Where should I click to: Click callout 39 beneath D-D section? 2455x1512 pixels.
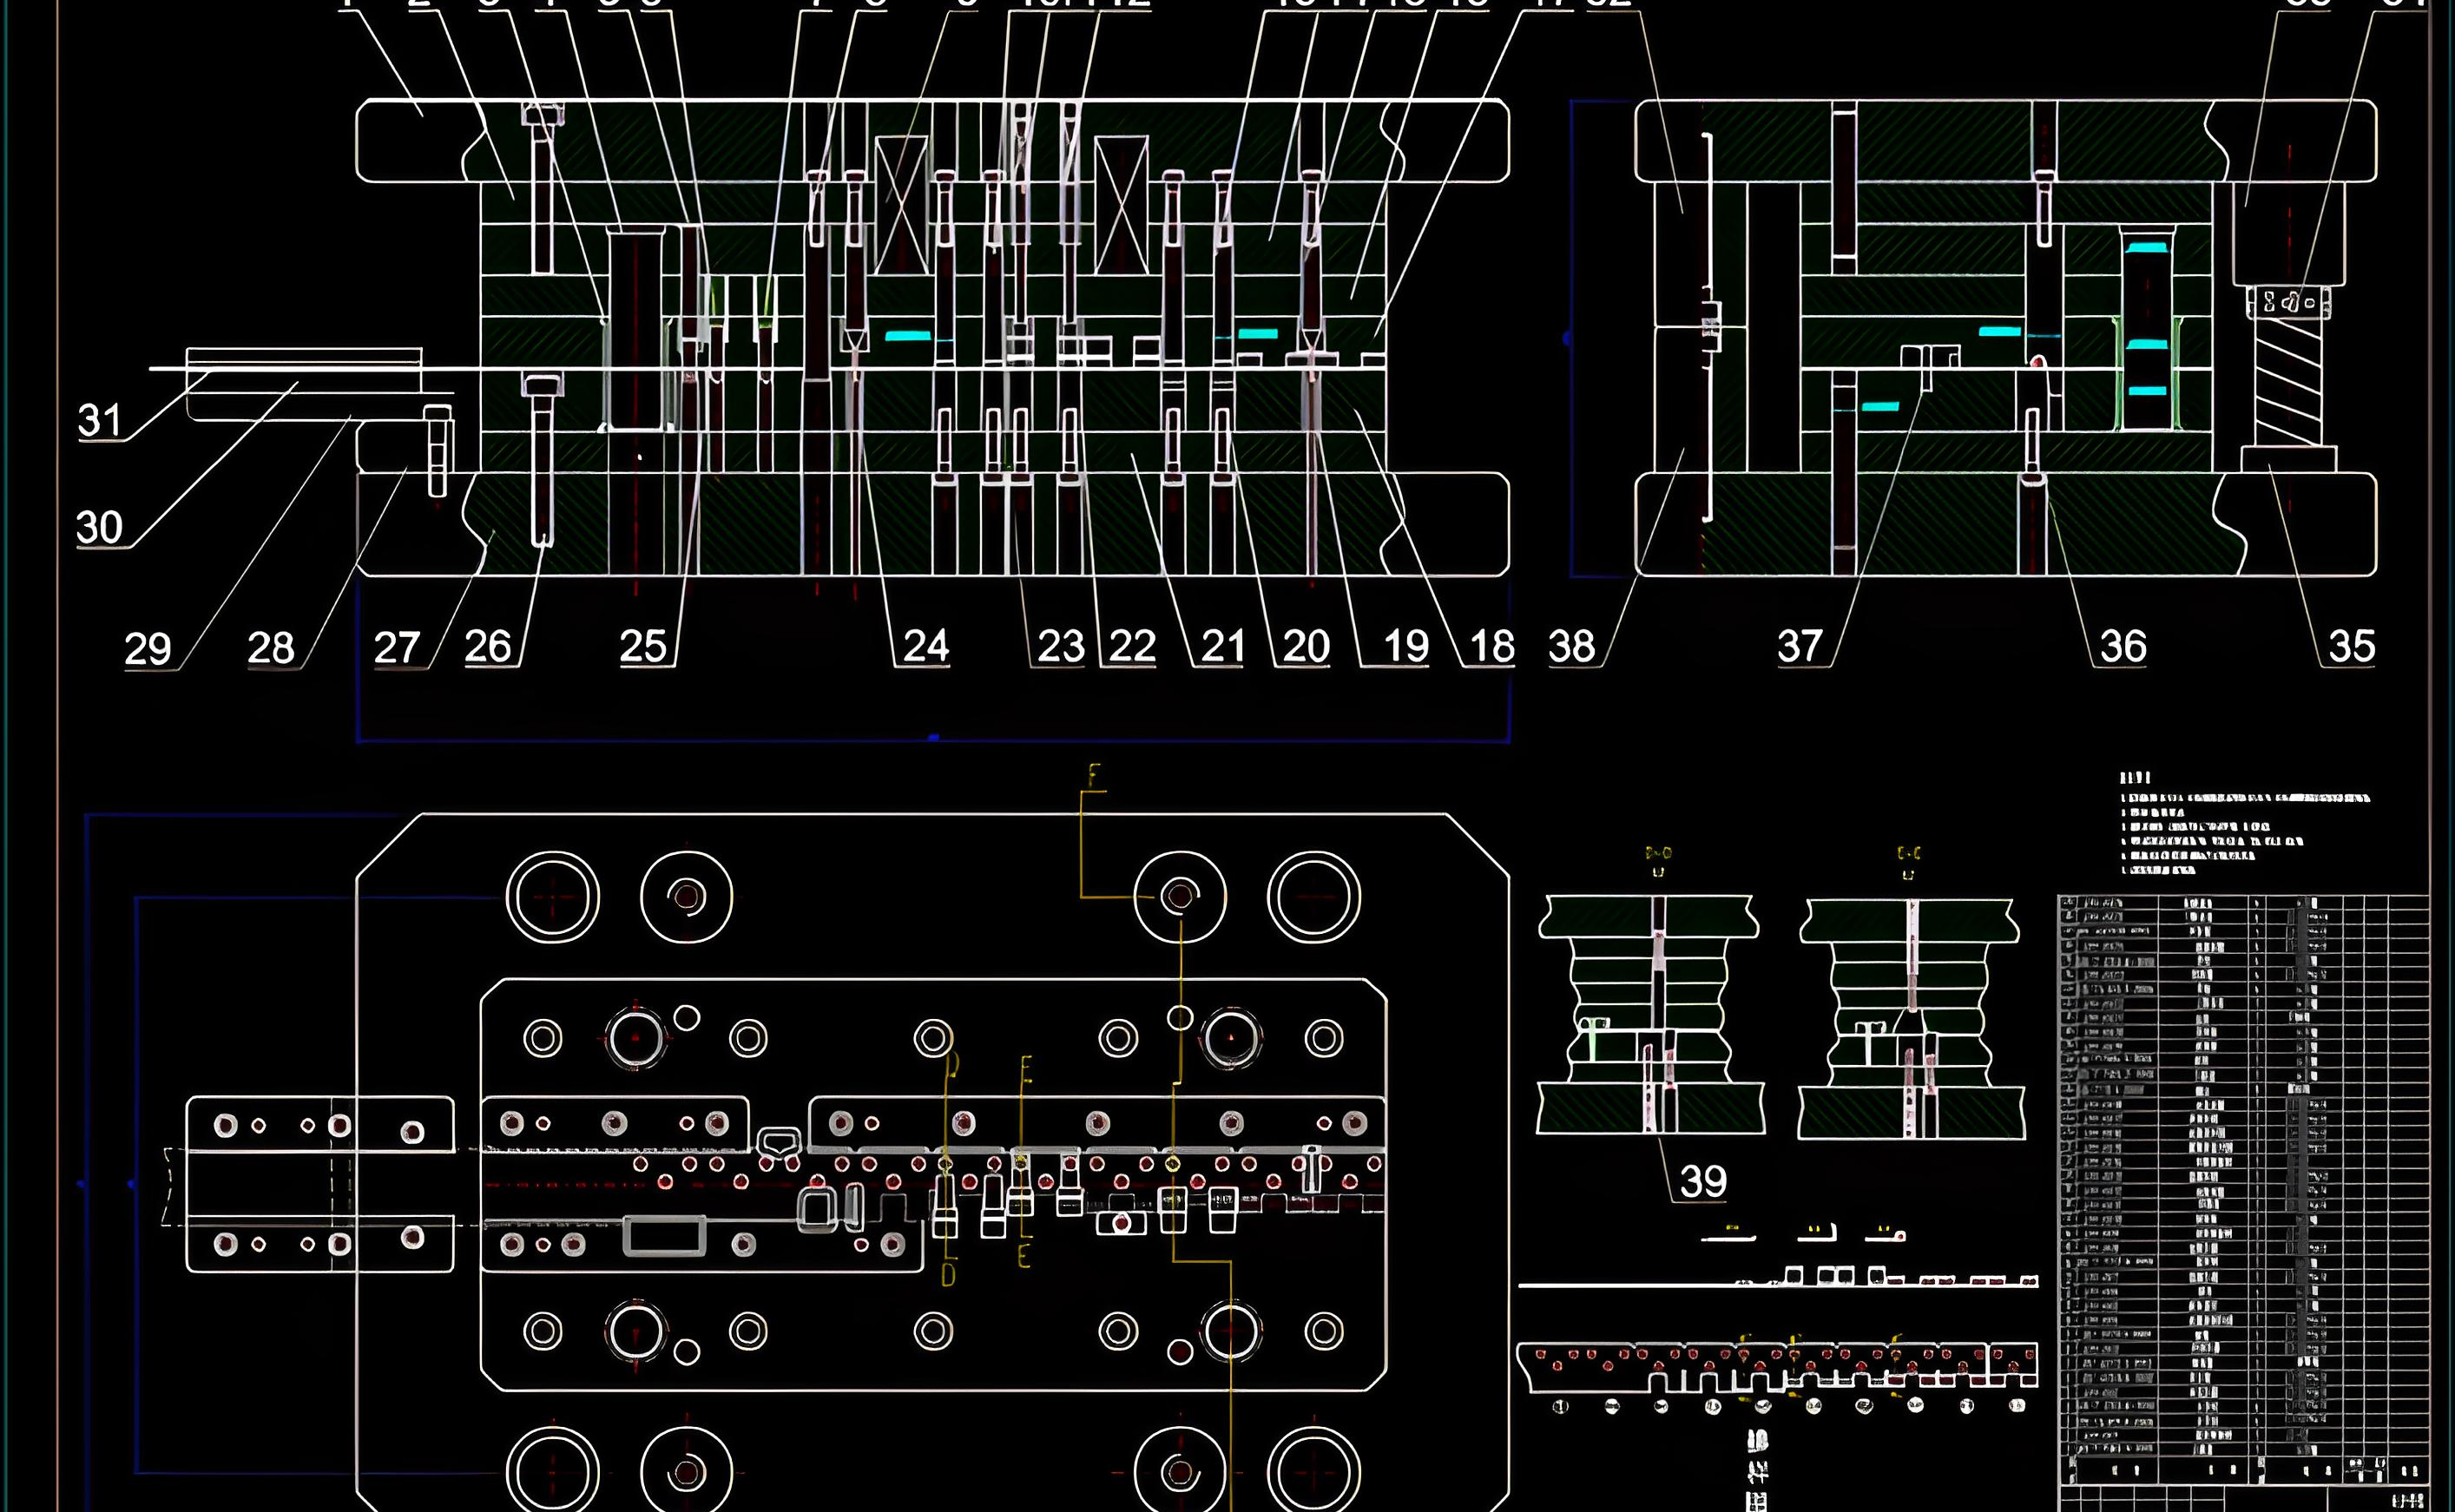click(x=1703, y=1182)
